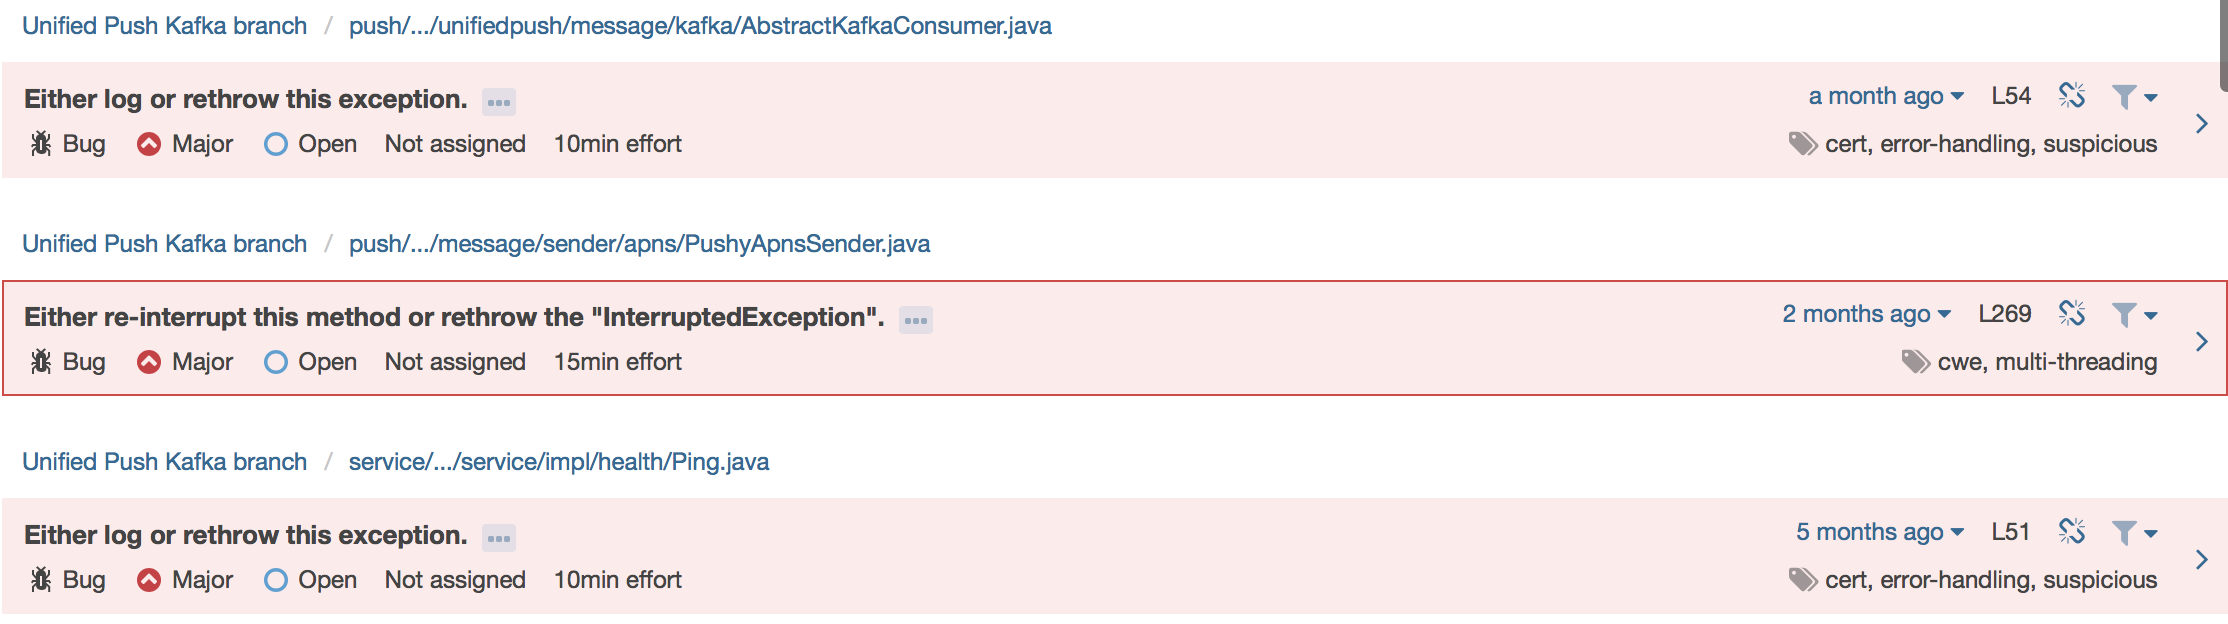Screen dimensions: 2228x624
Task: Click the Open status circle on the PushyApnsSender issue
Action: (x=276, y=361)
